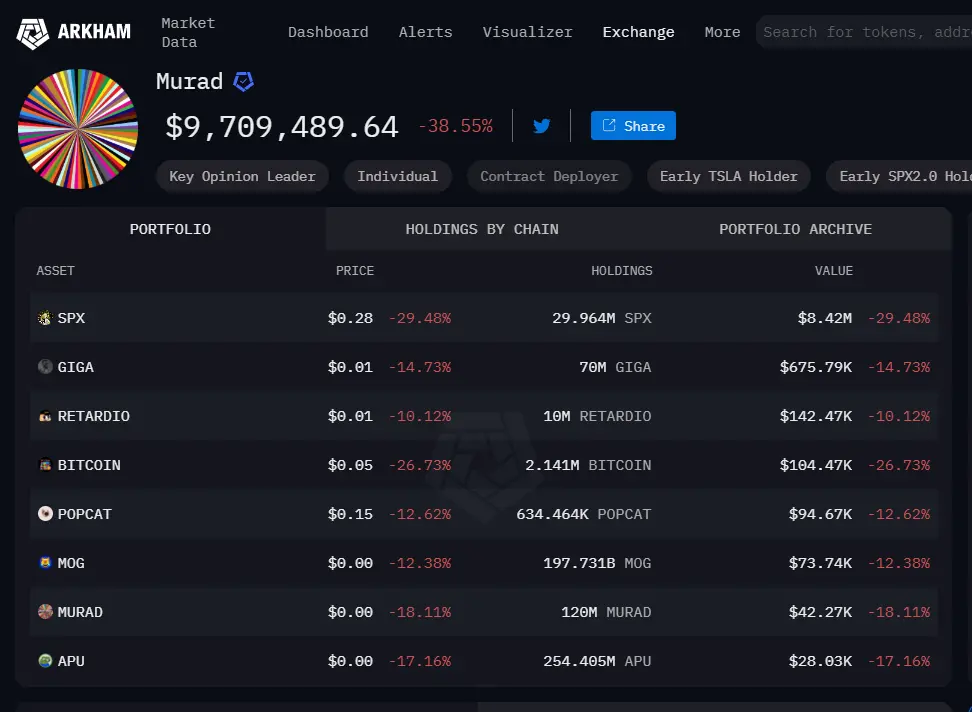
Task: Click the POPCAT token icon
Action: click(x=45, y=514)
